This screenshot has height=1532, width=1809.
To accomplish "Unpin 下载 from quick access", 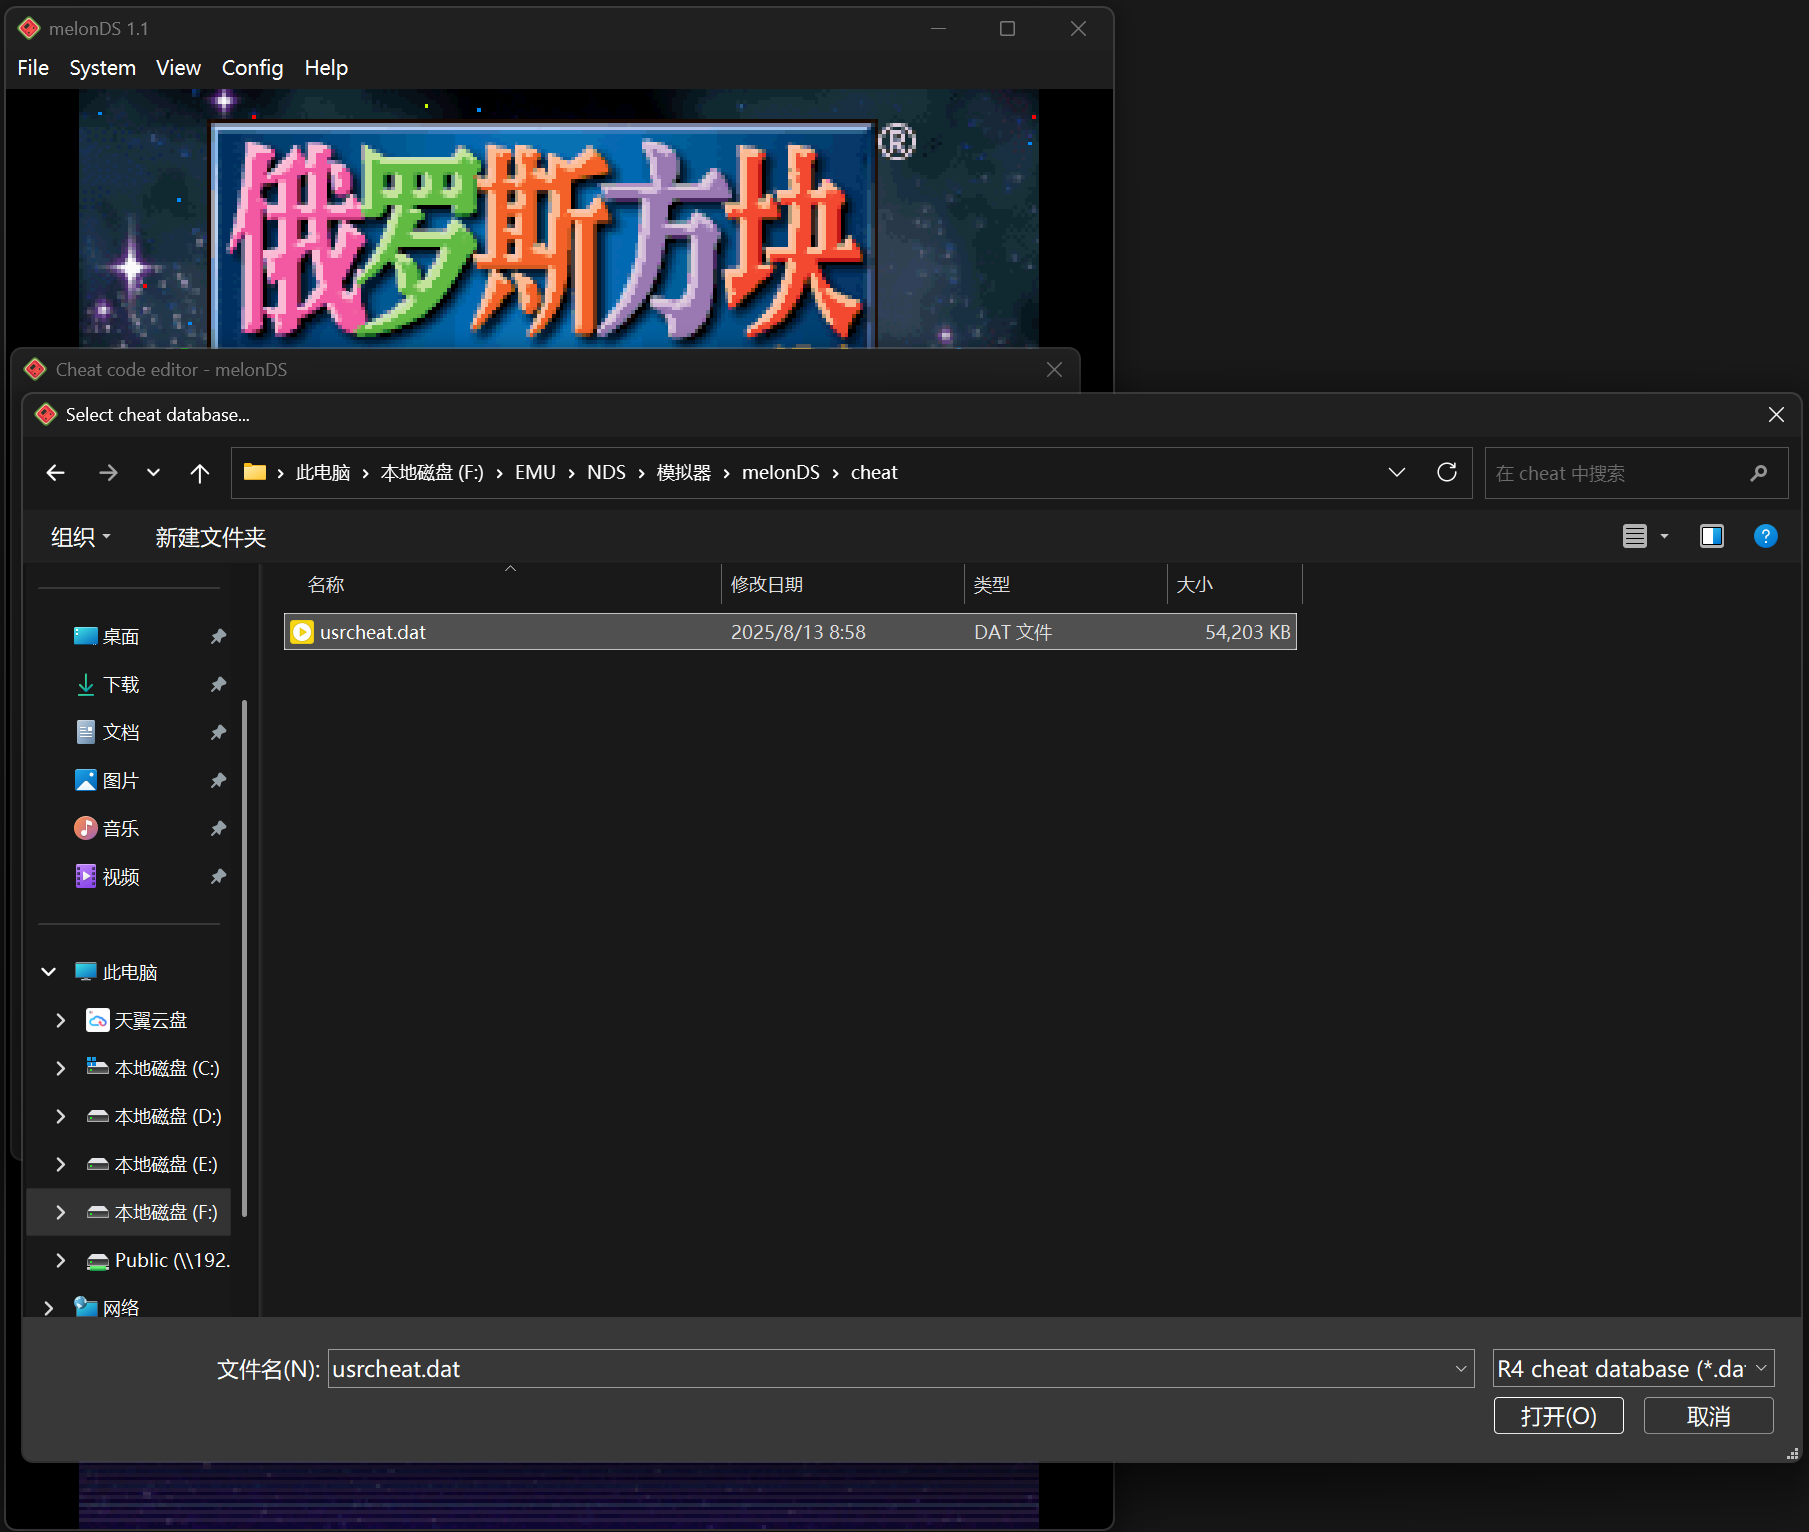I will pos(218,684).
